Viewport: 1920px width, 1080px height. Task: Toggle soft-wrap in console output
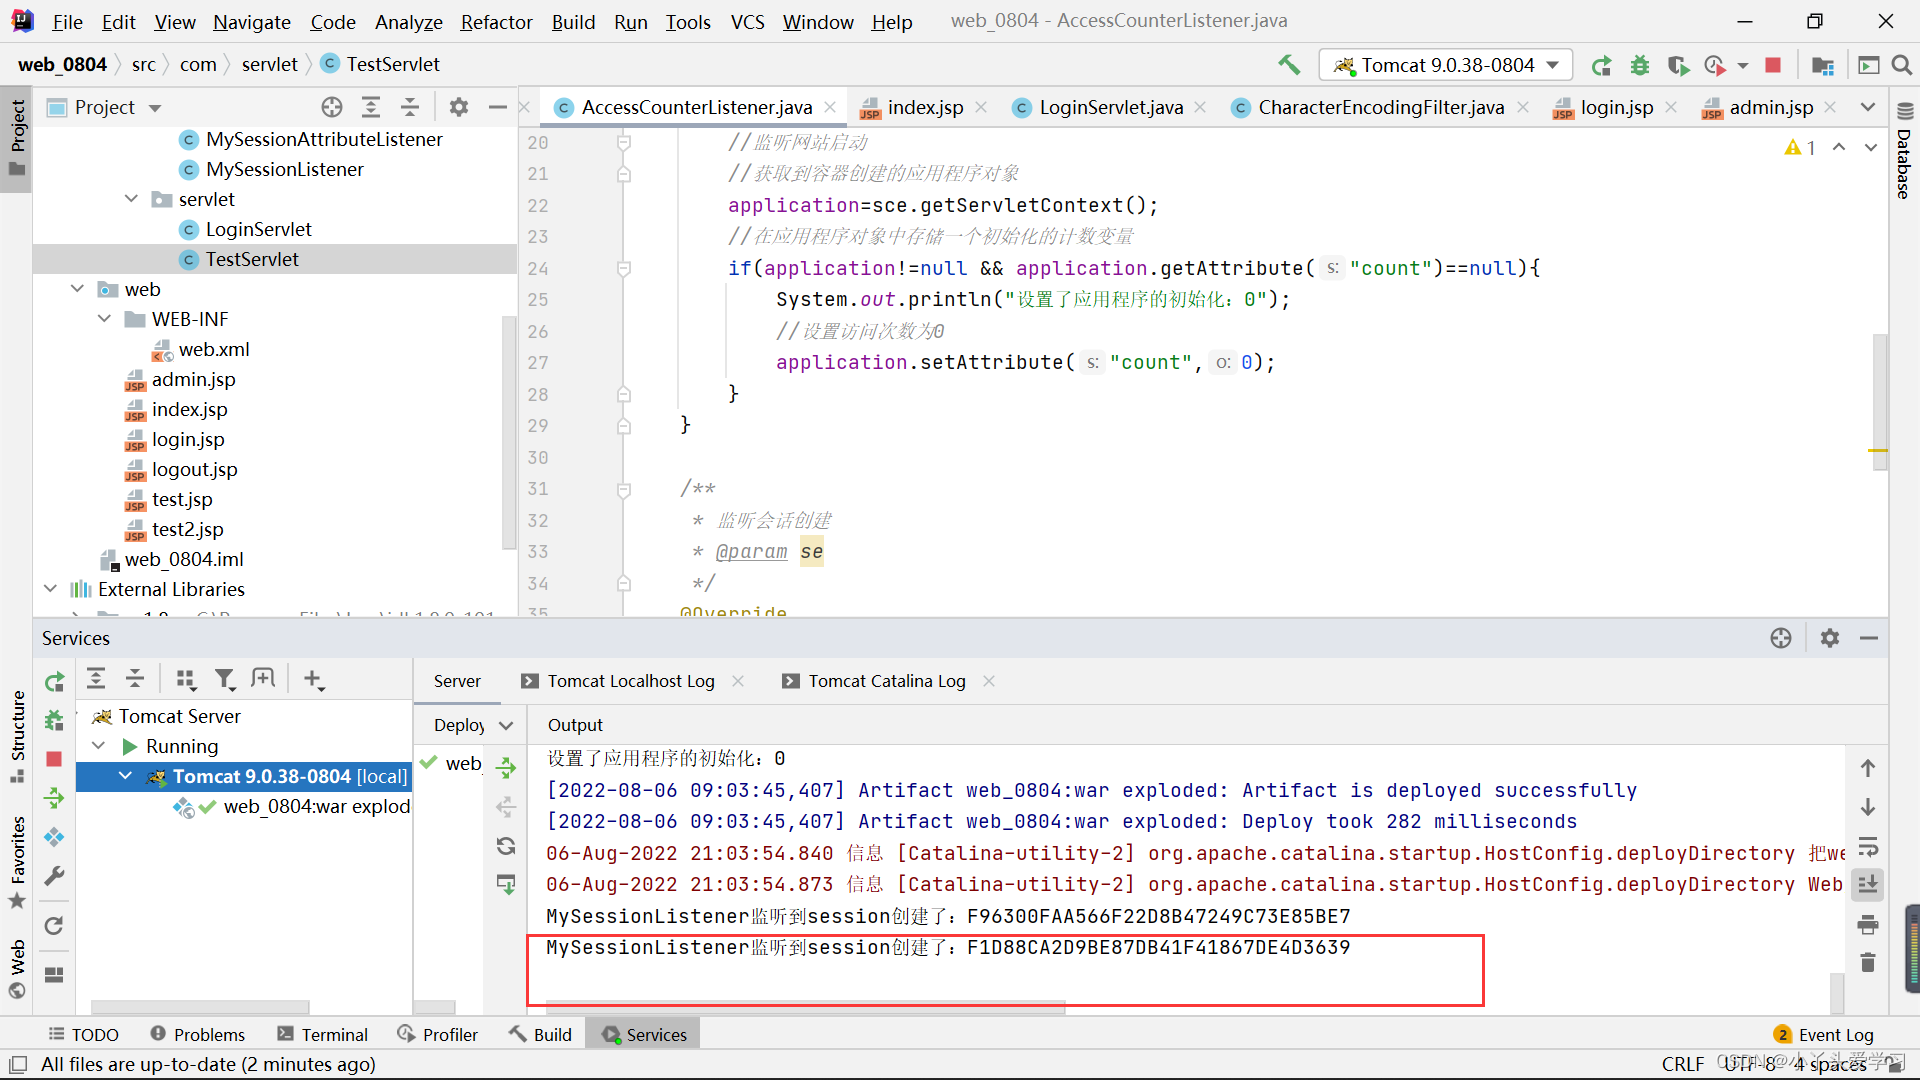[x=1867, y=847]
